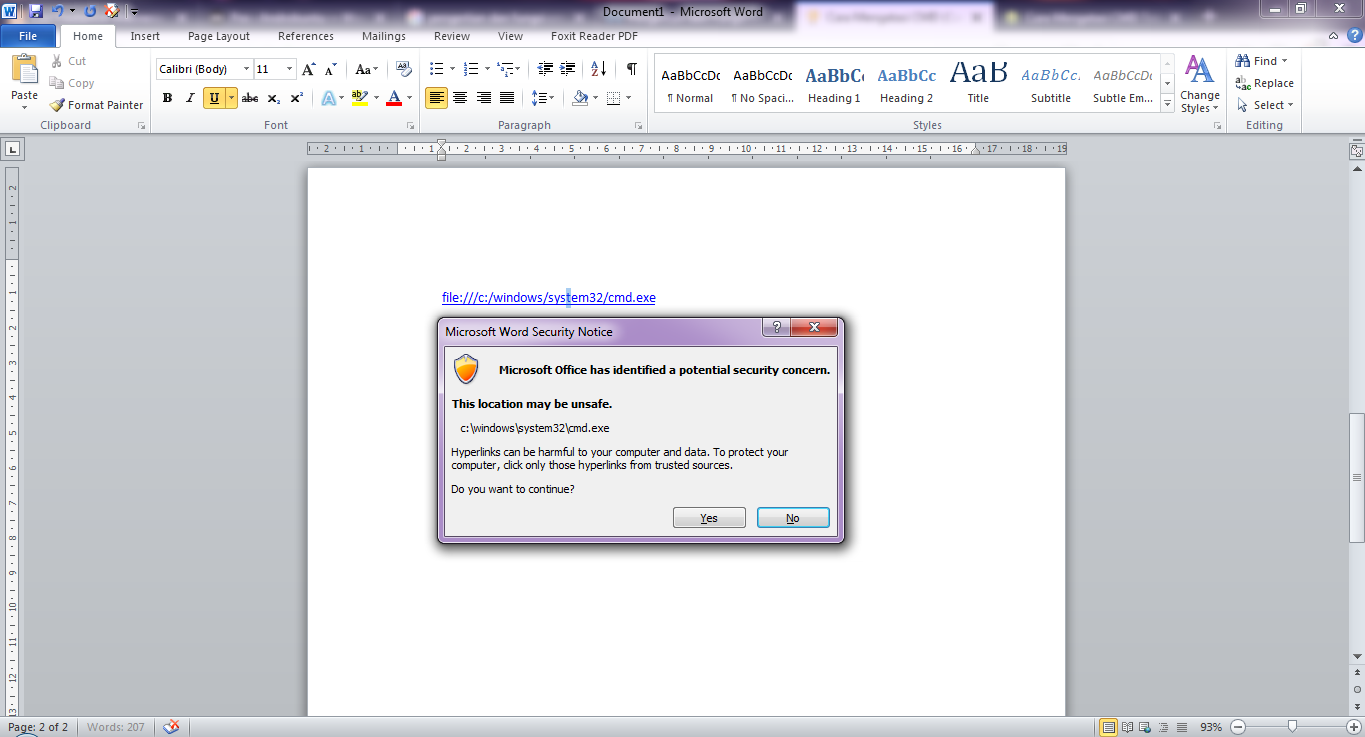
Task: Select the Heading 1 style
Action: [x=833, y=84]
